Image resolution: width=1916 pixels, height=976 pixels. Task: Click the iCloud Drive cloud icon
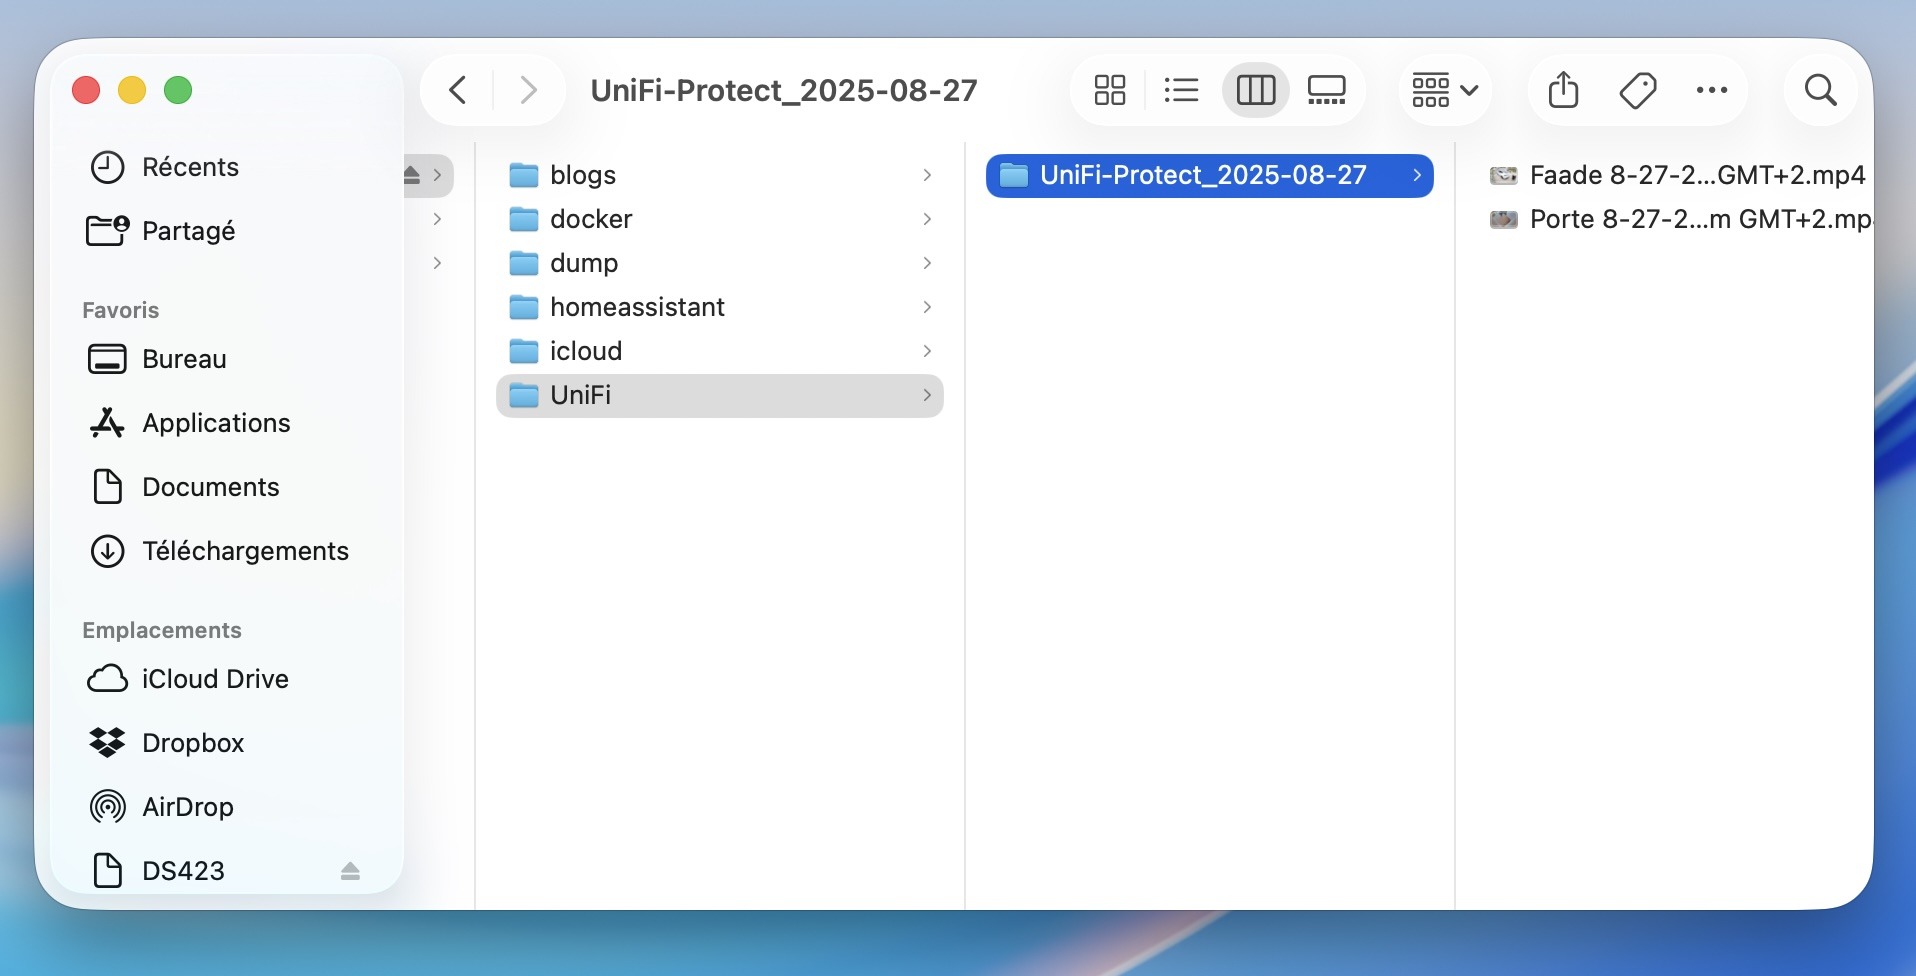[x=107, y=679]
